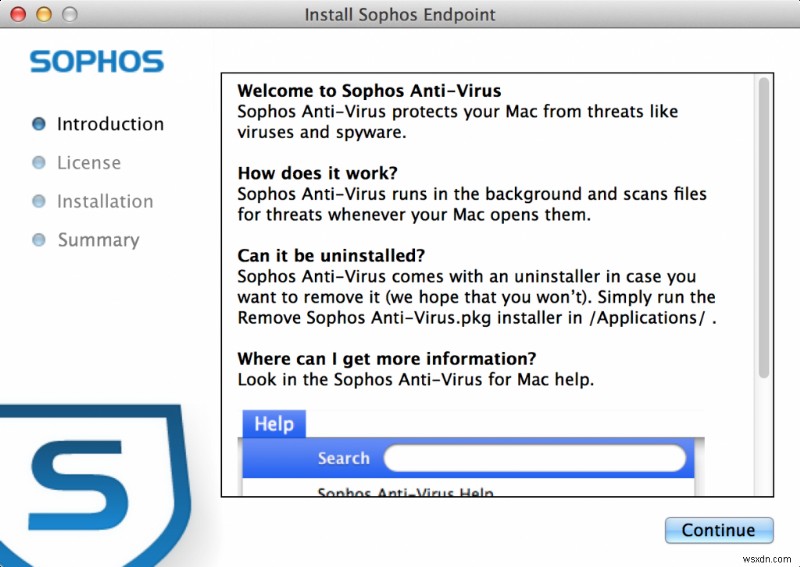Click the bullet beside Introduction step
Viewport: 800px width, 567px height.
(39, 124)
